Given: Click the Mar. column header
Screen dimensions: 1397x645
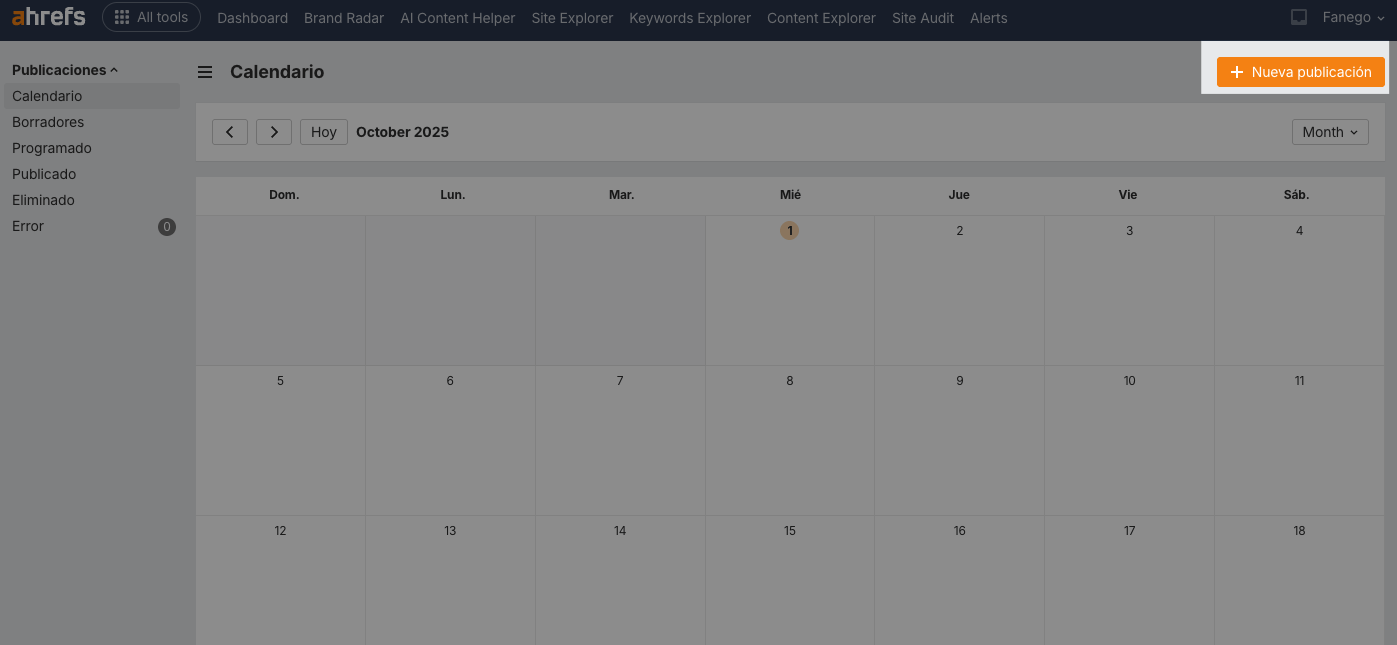Looking at the screenshot, I should (x=622, y=195).
